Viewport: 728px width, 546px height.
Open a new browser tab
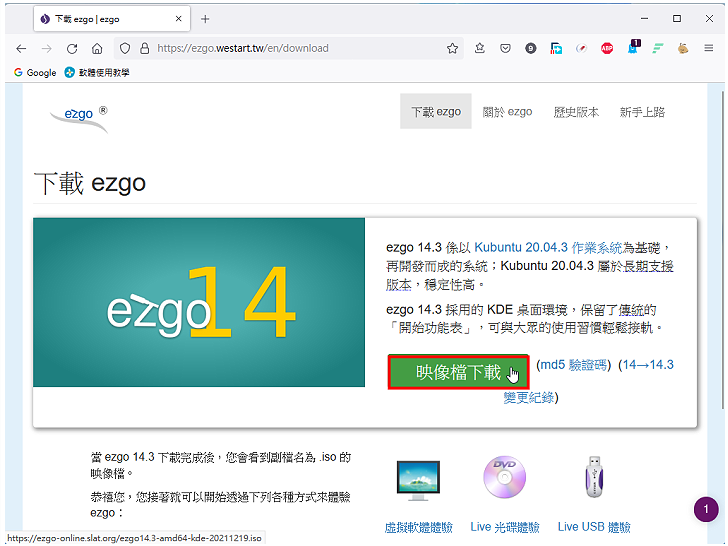tap(205, 19)
